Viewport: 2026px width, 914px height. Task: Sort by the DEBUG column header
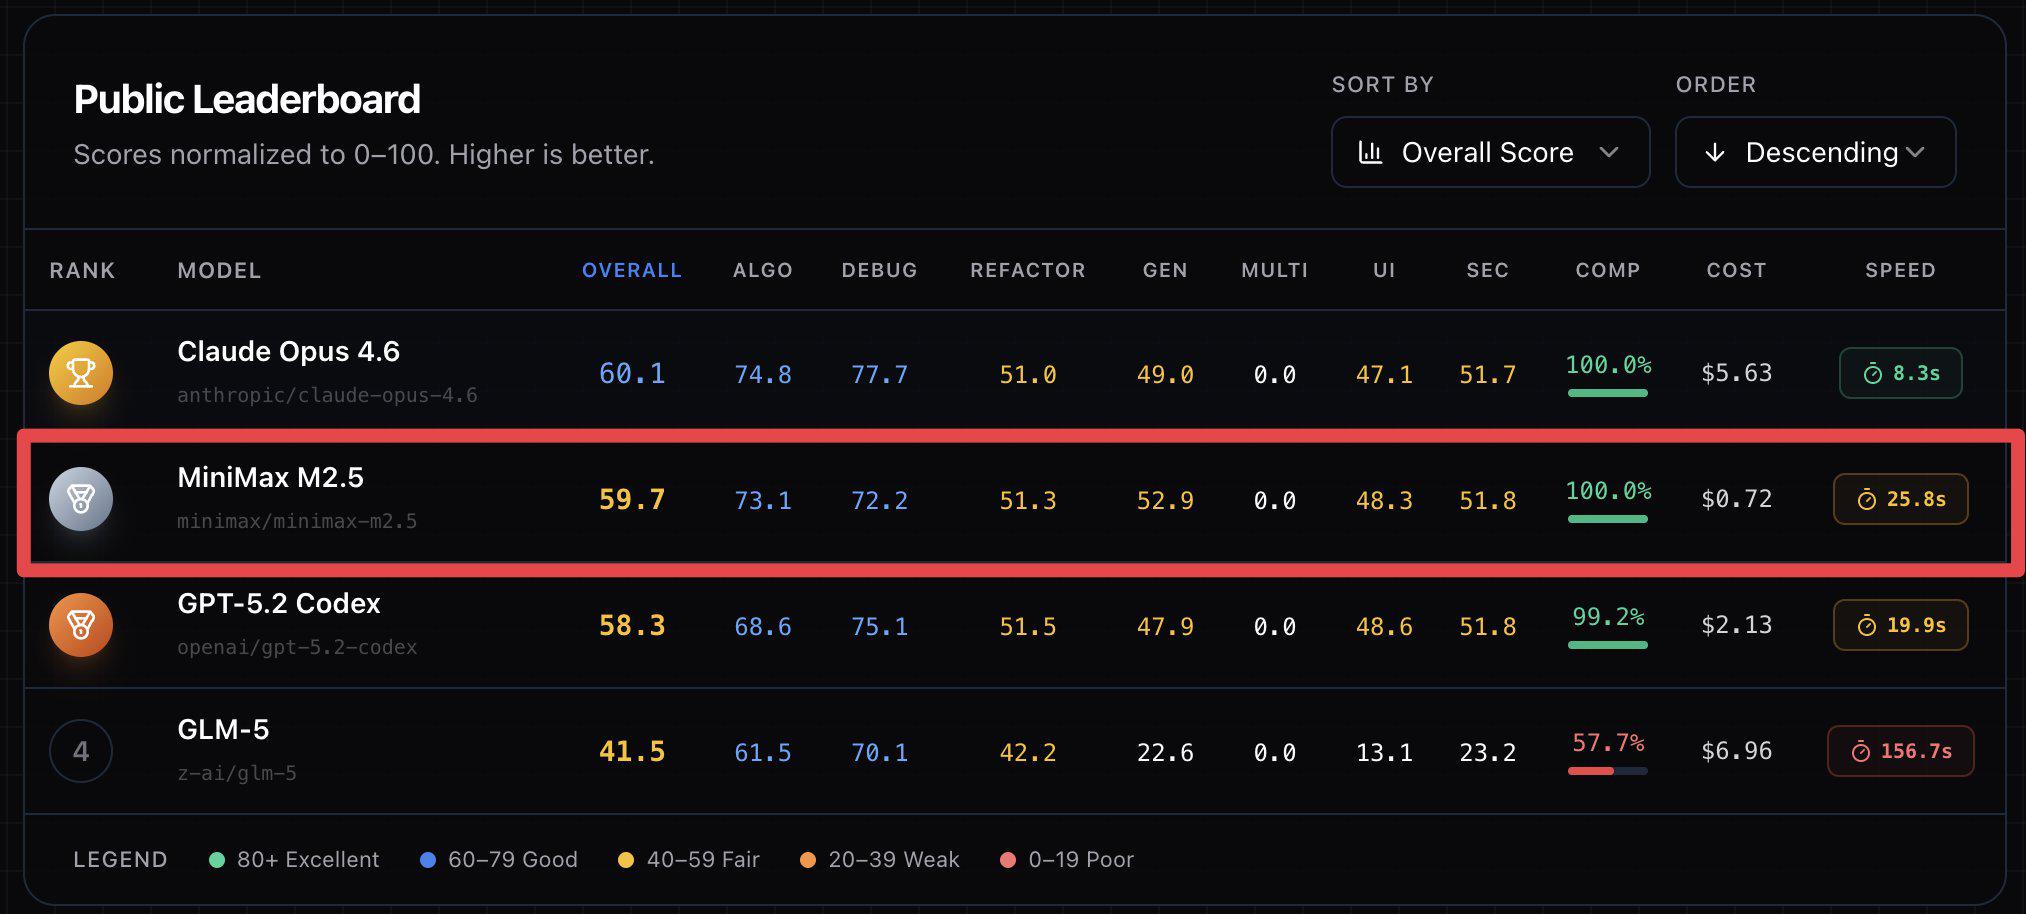pos(879,270)
